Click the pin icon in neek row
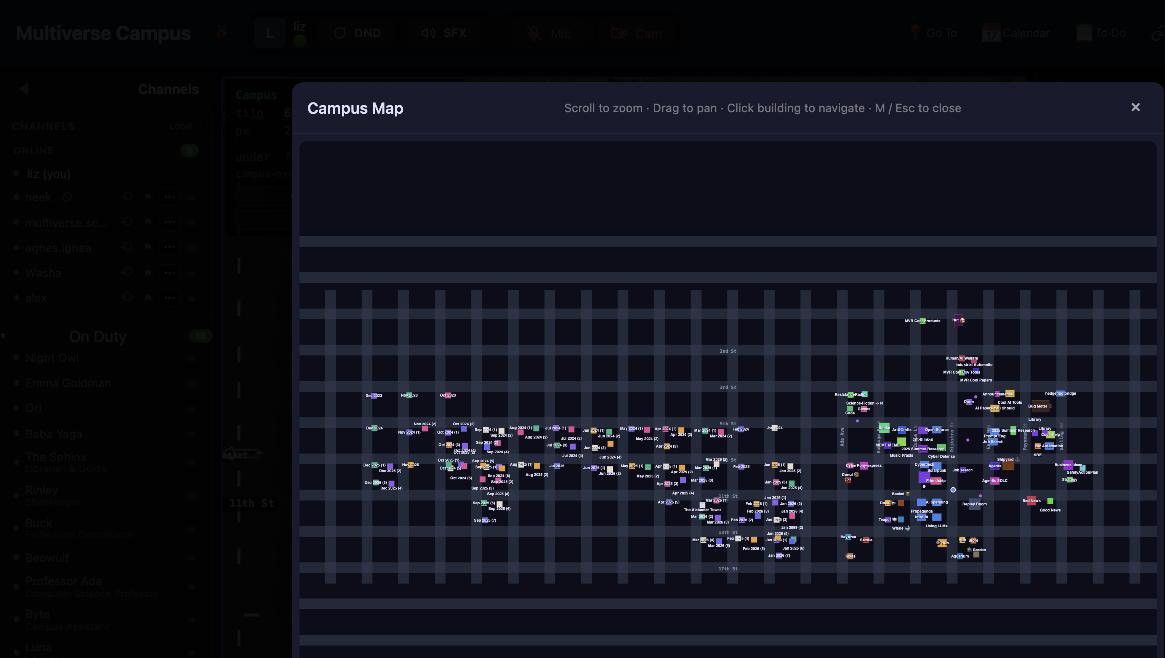The height and width of the screenshot is (658, 1165). click(148, 197)
